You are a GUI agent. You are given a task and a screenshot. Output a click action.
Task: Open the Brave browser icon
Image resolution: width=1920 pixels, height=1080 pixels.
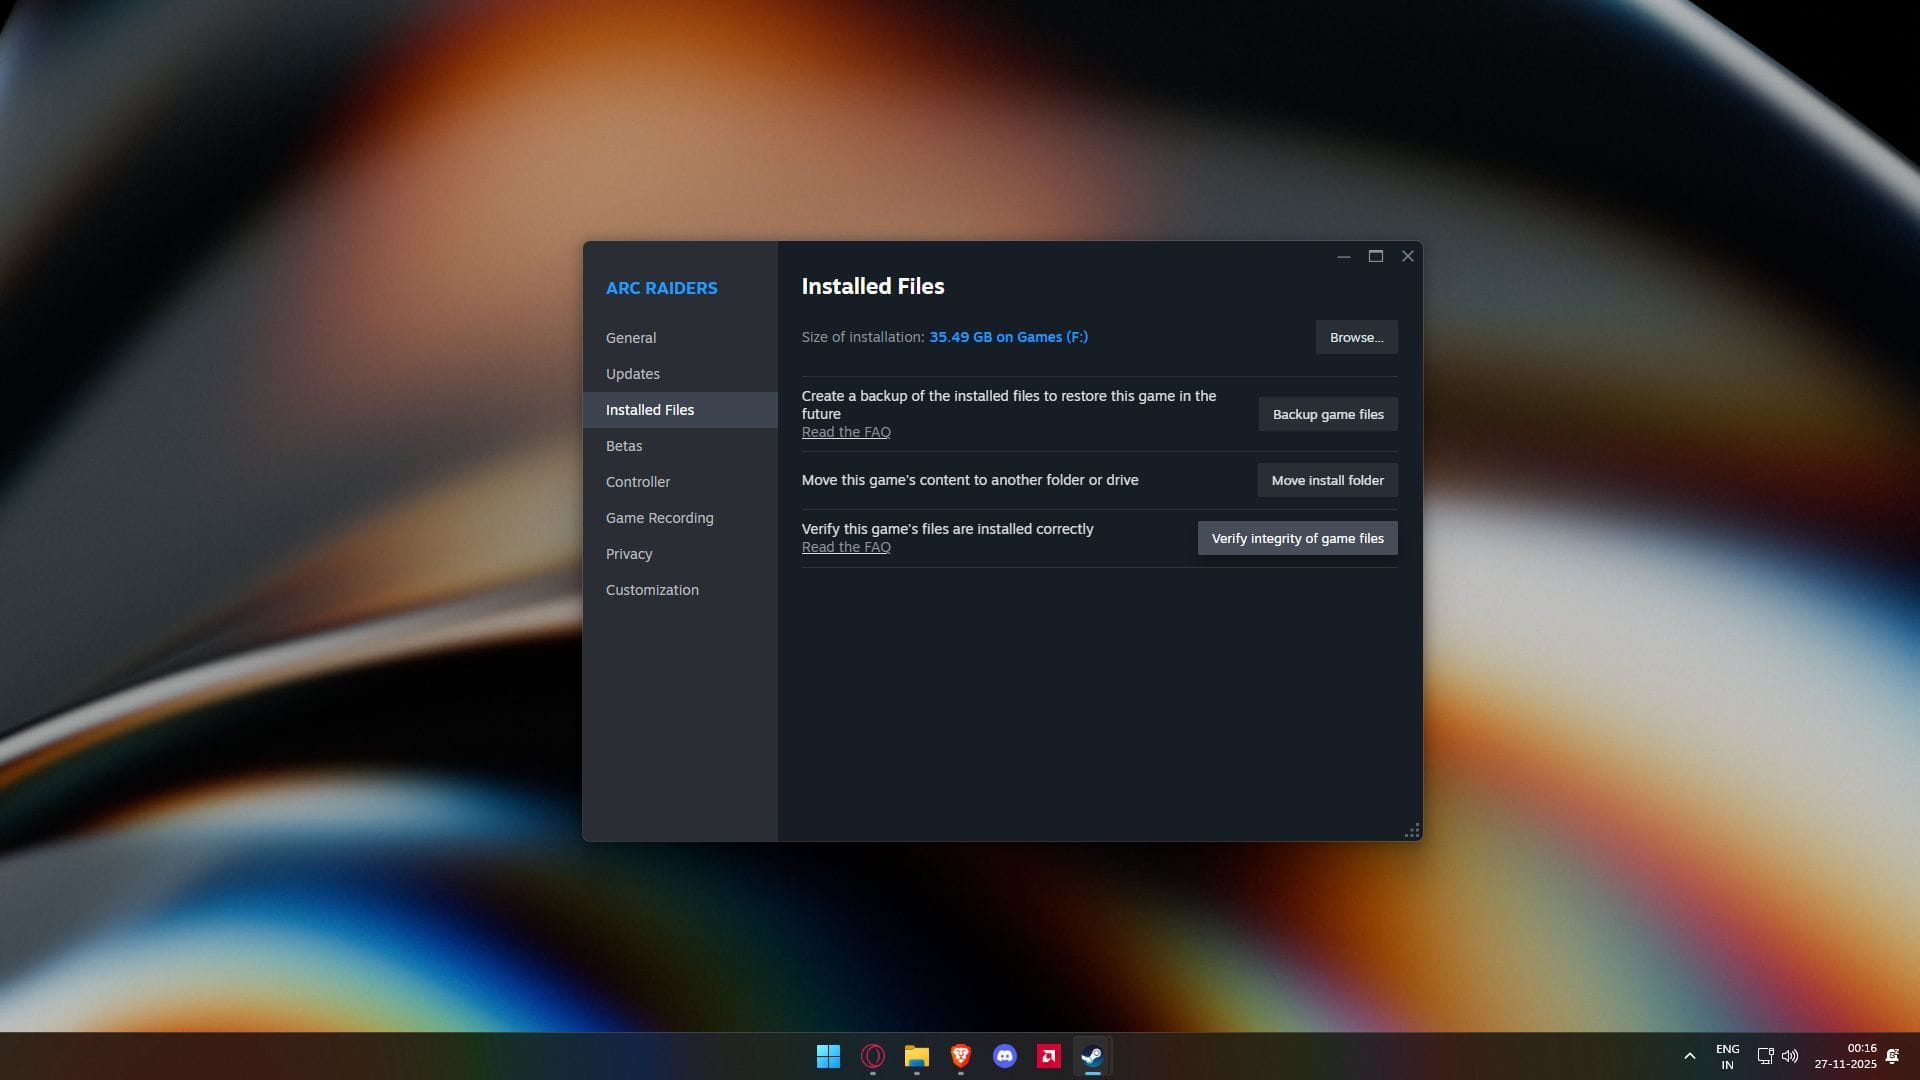click(960, 1056)
